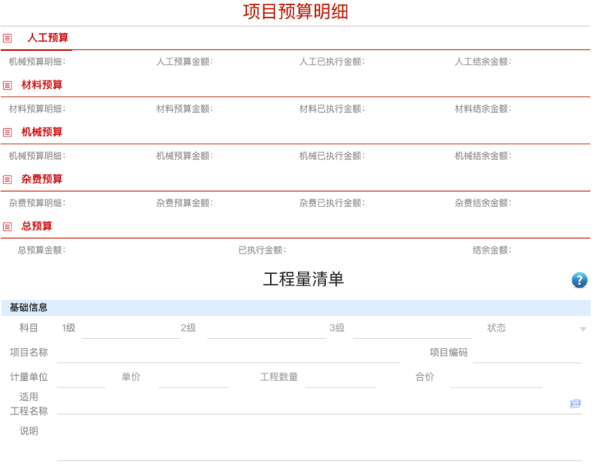Focus the 1级 科目 input field
600x469 pixels.
tap(130, 330)
